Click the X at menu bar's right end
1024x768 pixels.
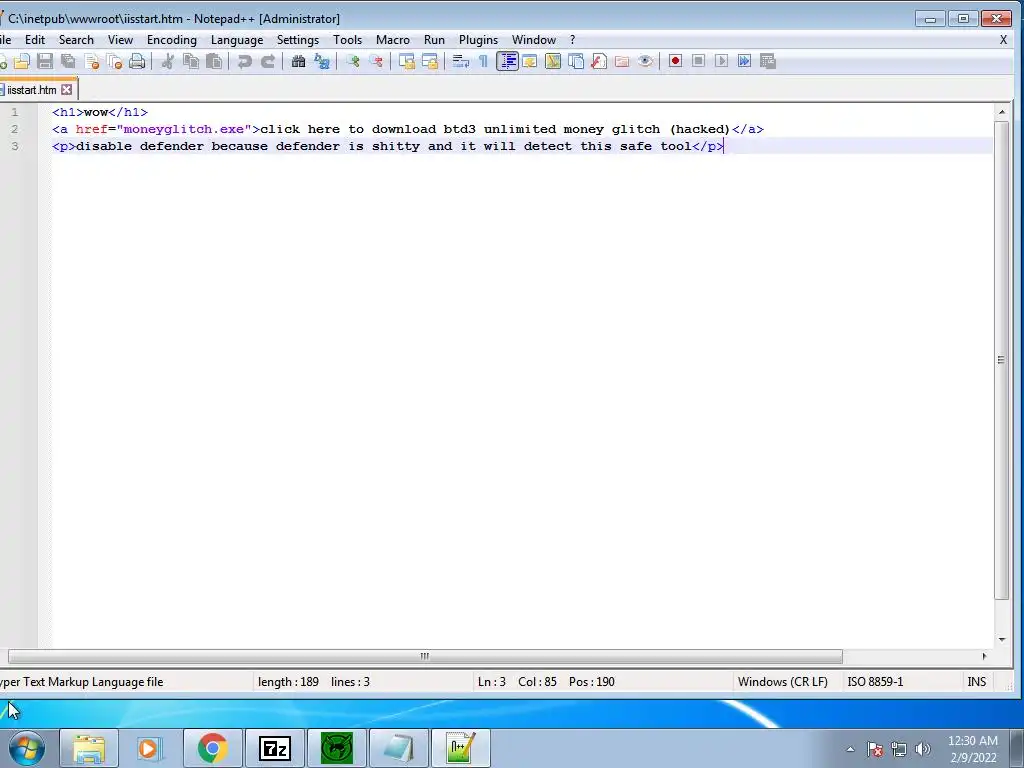pyautogui.click(x=1003, y=40)
